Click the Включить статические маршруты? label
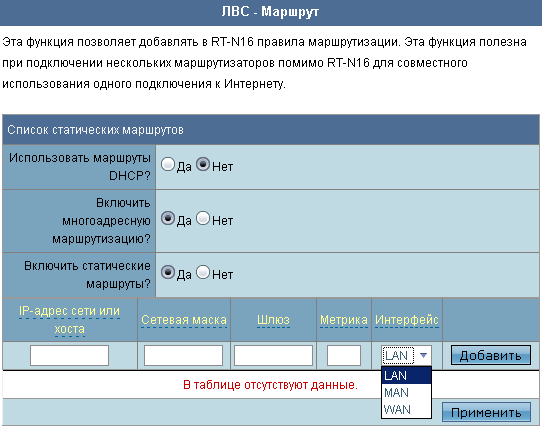The image size is (542, 429). 87,275
